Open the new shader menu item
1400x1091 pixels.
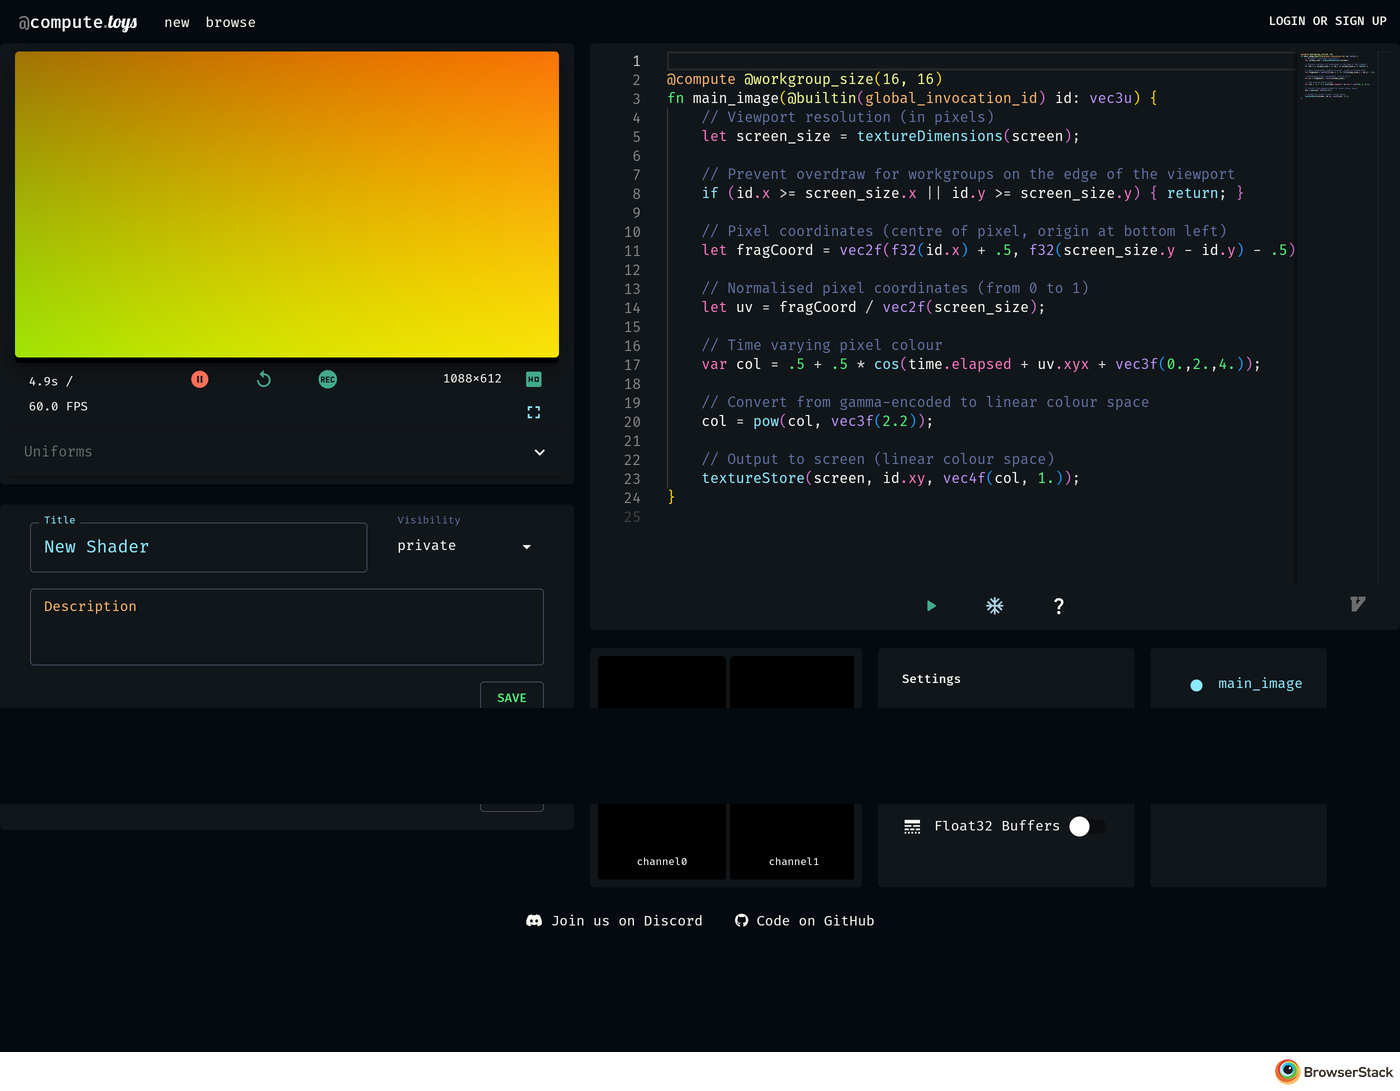pyautogui.click(x=177, y=22)
